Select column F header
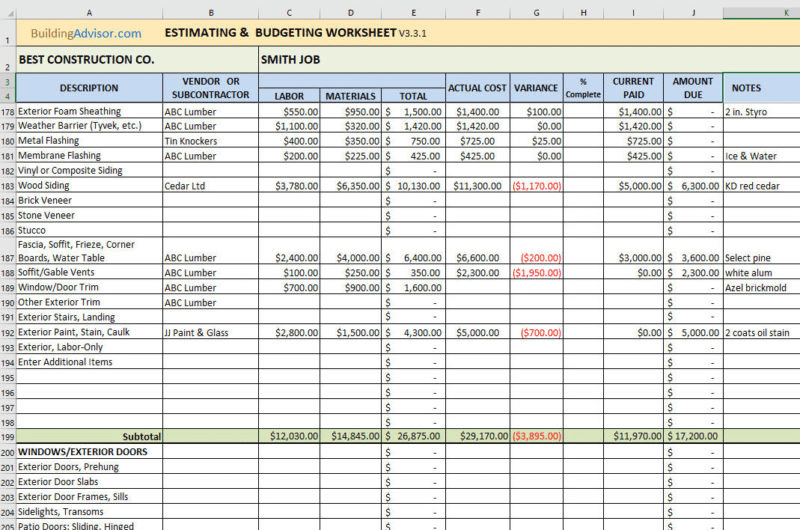The height and width of the screenshot is (530, 800). coord(478,13)
